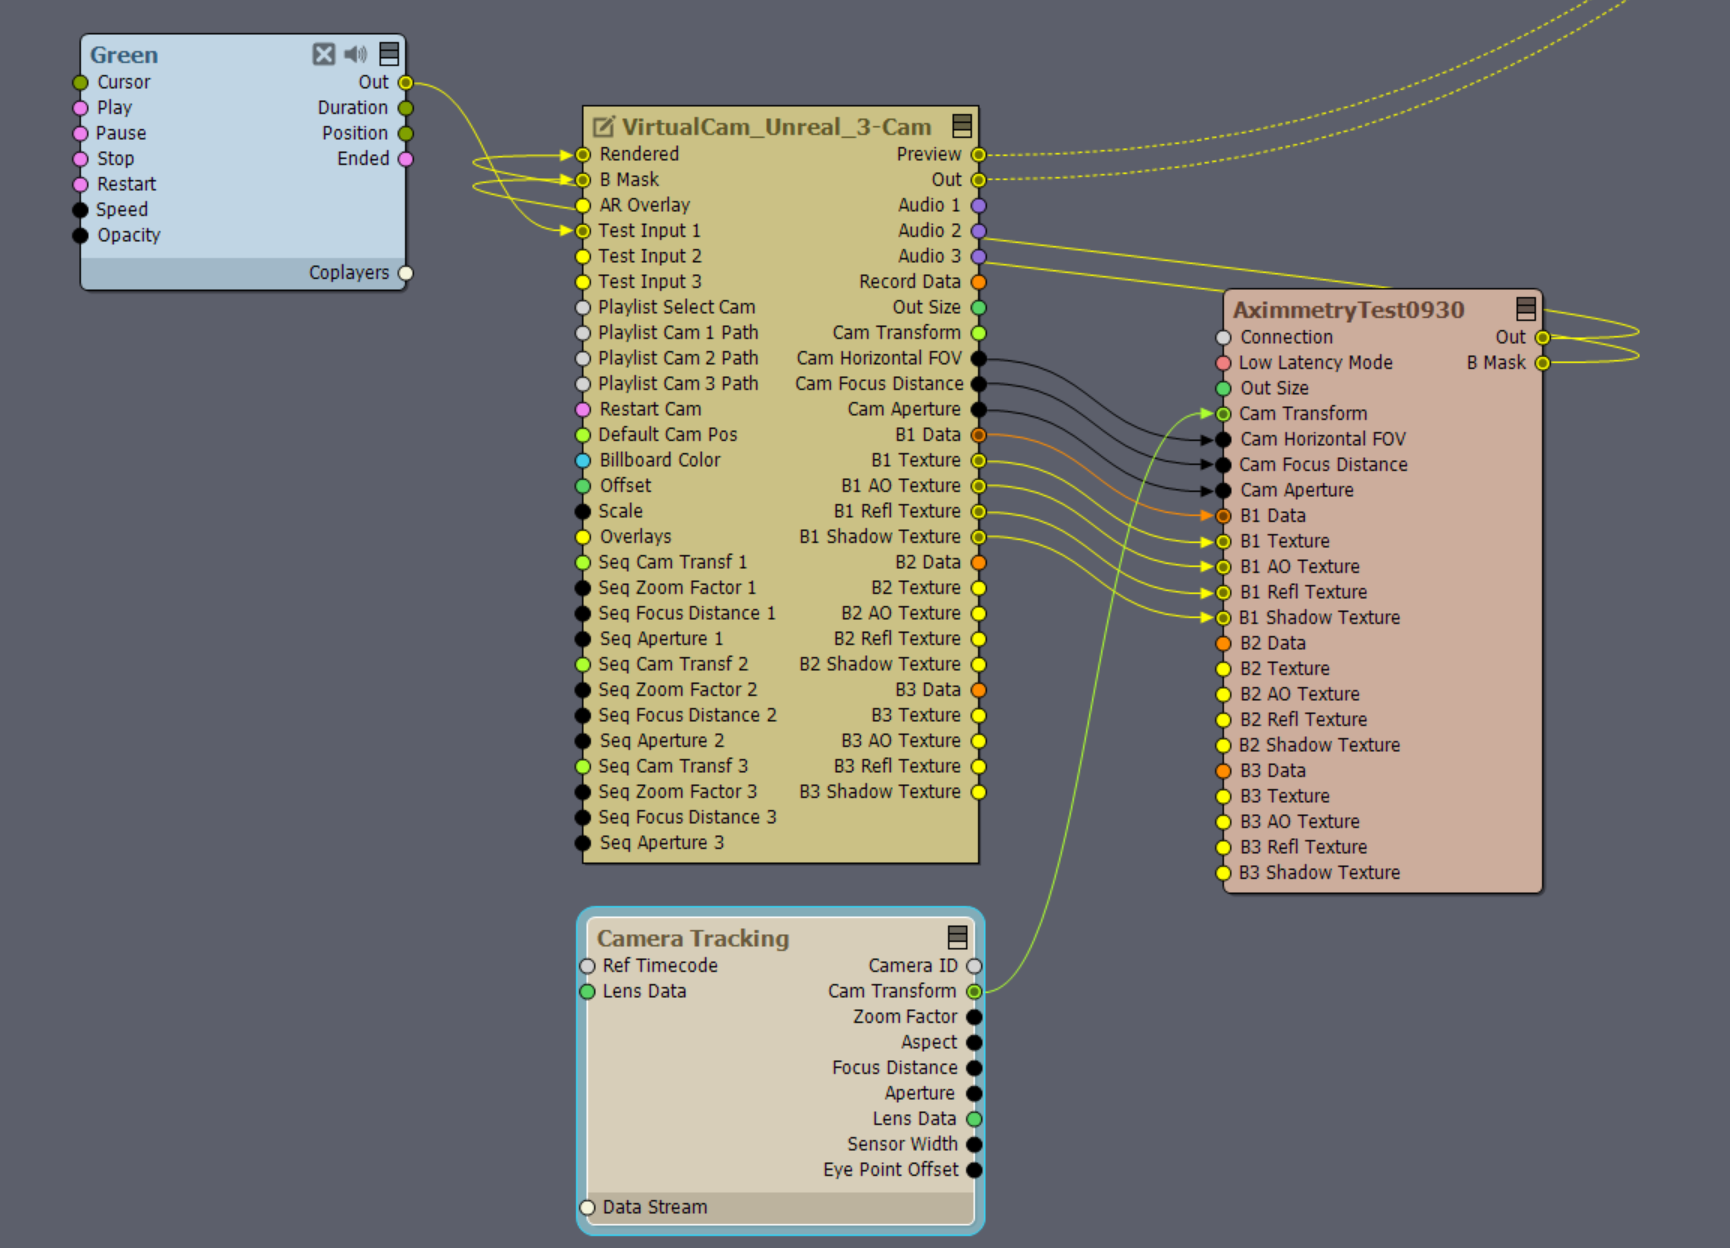
Task: Click the Duration output pin on Green node
Action: click(405, 108)
